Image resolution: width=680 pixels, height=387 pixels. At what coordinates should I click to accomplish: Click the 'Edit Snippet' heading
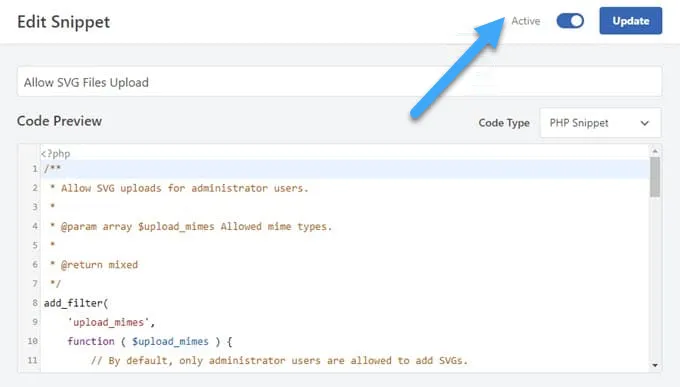tap(64, 22)
